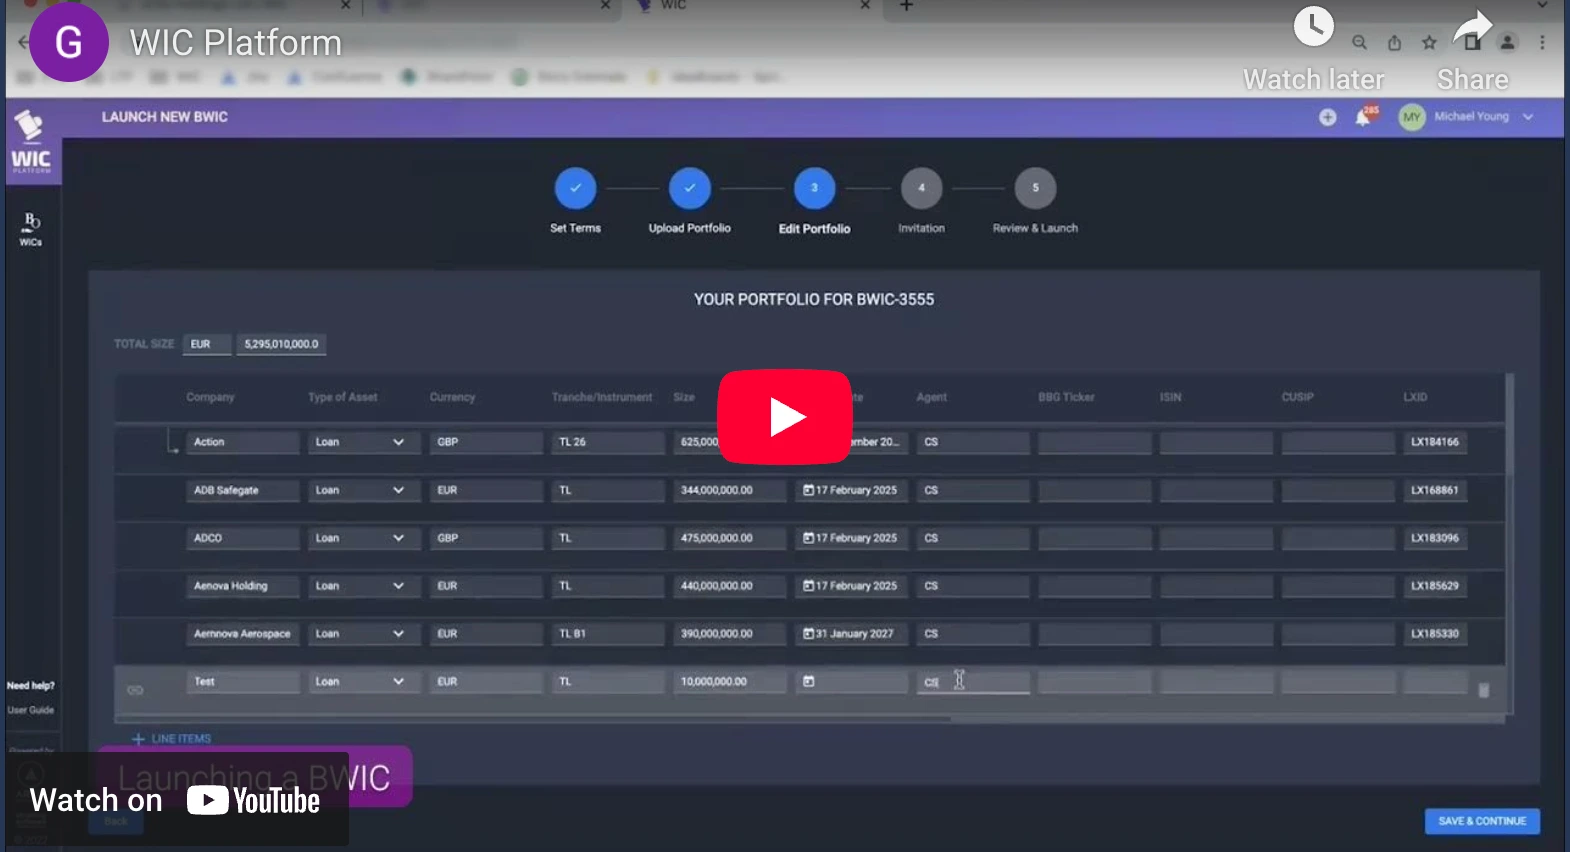Screen dimensions: 1570x852
Task: Delete the Test row with trash icon
Action: [x=1484, y=690]
